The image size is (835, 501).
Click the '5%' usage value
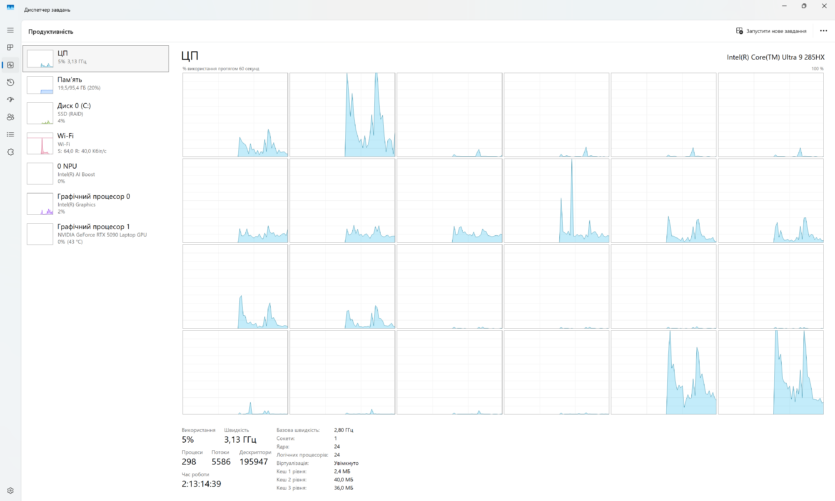click(187, 440)
